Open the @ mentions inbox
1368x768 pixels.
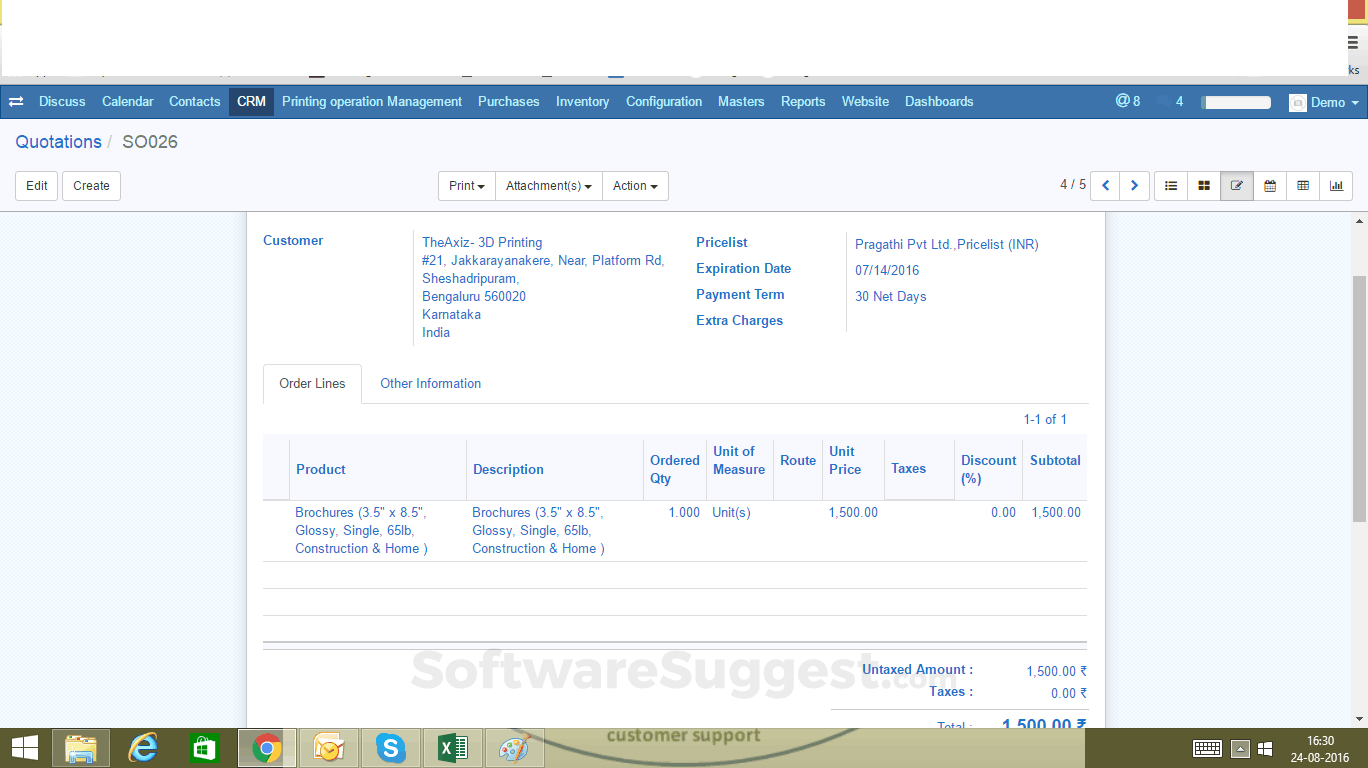click(1127, 101)
